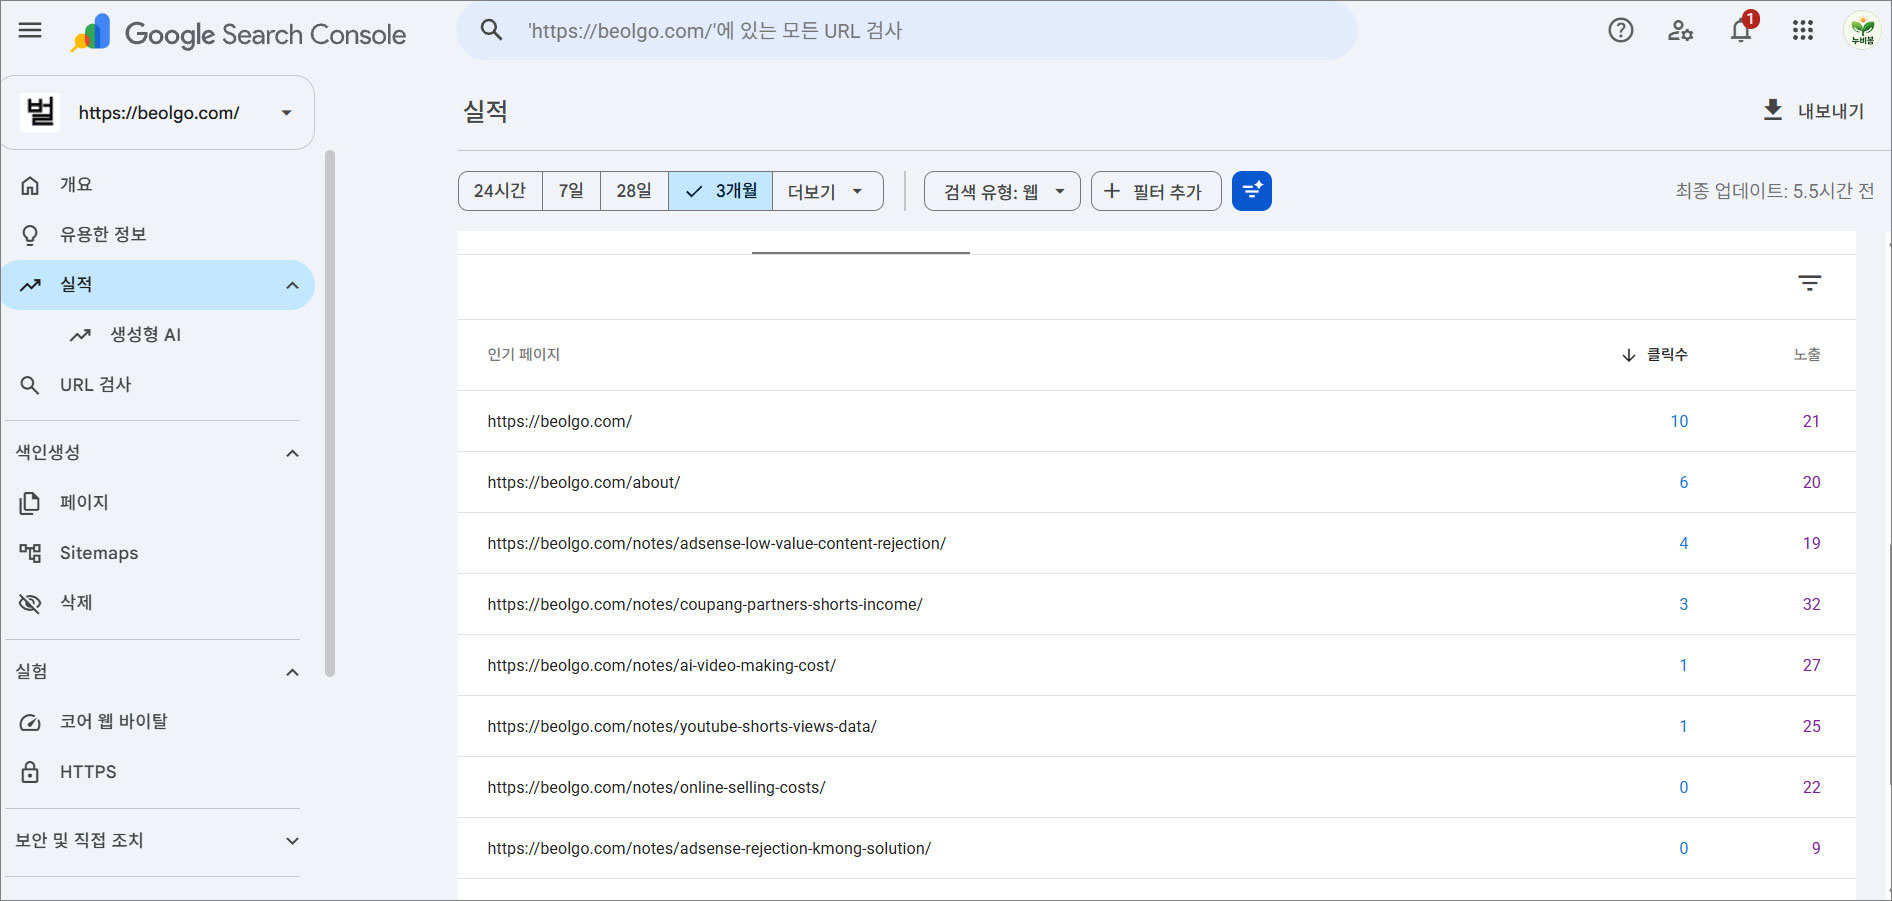
Task: Select the 3개월 date range
Action: point(720,191)
